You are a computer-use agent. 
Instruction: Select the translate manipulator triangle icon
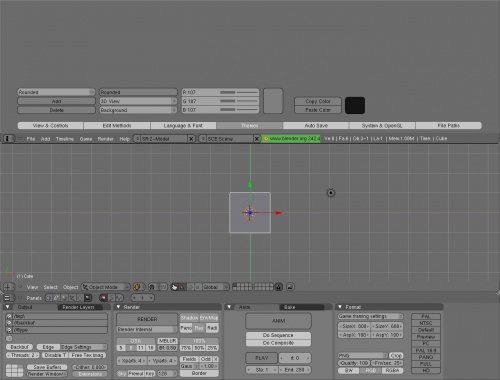pyautogui.click(x=182, y=287)
